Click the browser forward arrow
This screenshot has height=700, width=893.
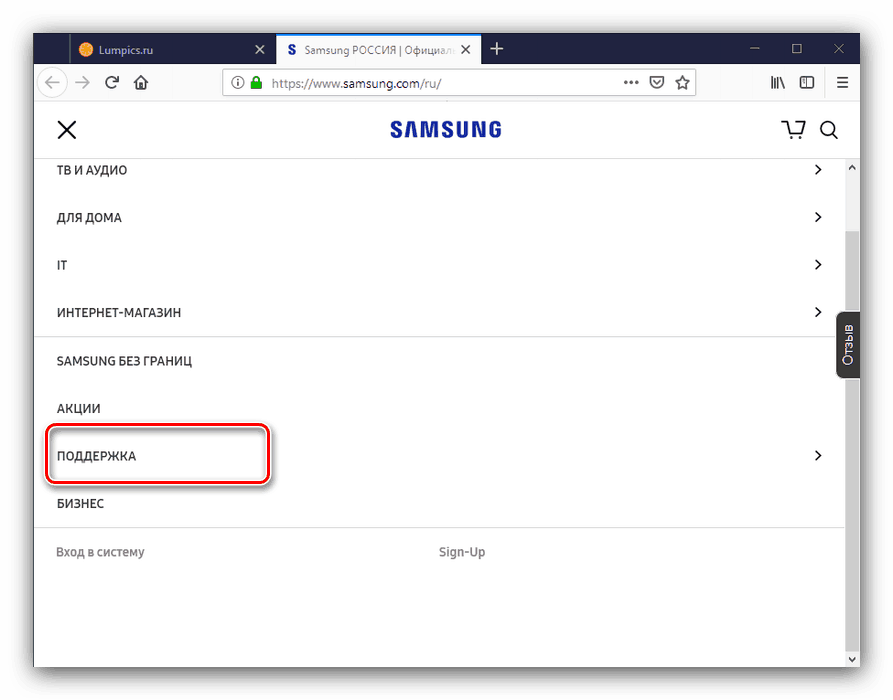click(x=83, y=83)
